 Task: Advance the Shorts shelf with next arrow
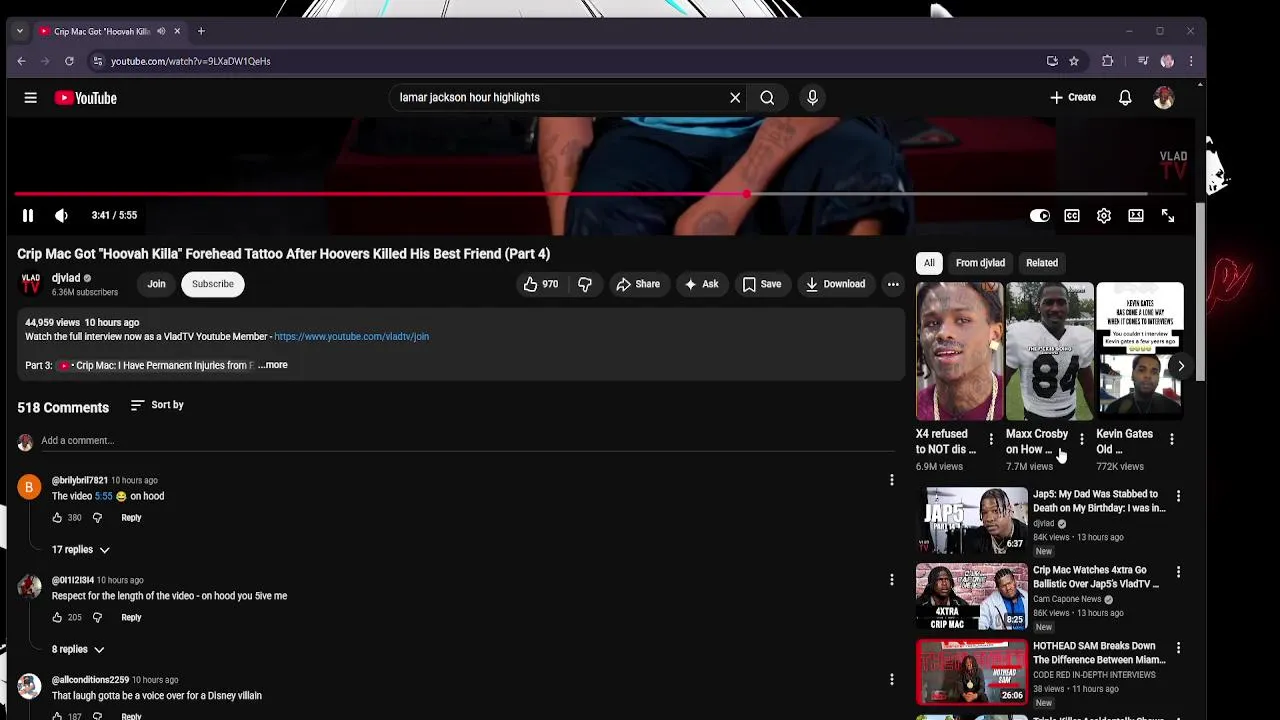(x=1181, y=366)
